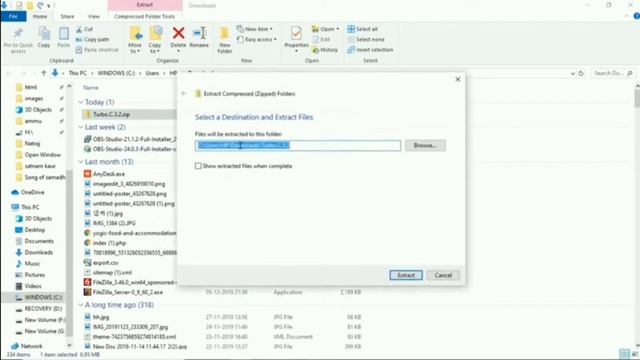Open the address bar history dropdown

pyautogui.click(x=572, y=73)
